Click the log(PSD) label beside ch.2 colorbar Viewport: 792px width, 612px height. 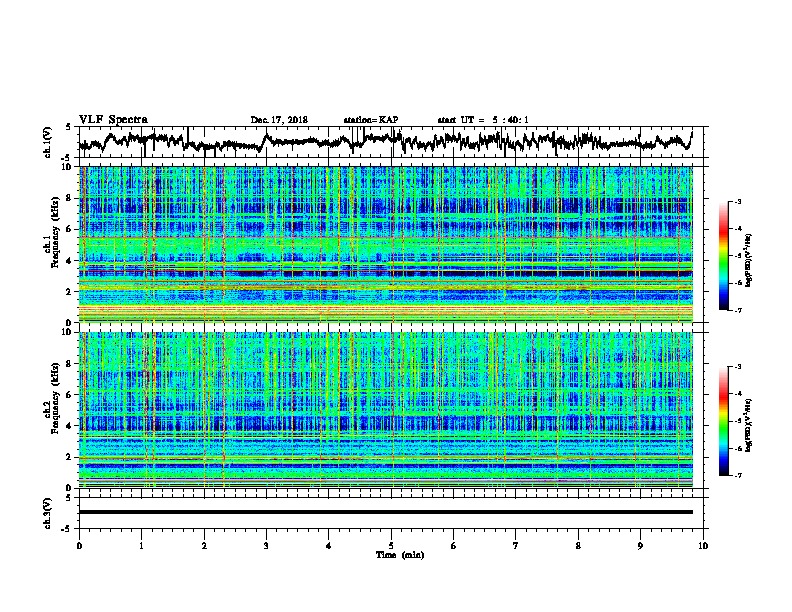(x=749, y=425)
